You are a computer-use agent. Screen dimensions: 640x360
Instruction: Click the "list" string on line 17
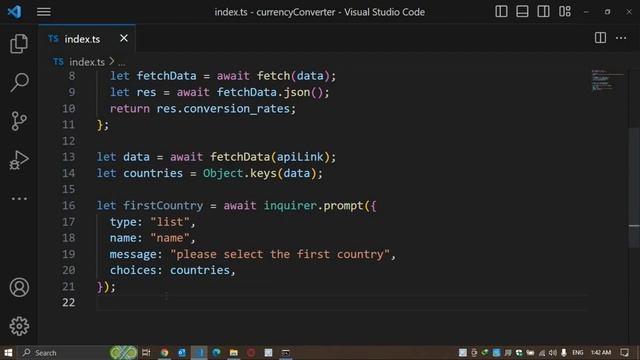pyautogui.click(x=170, y=222)
